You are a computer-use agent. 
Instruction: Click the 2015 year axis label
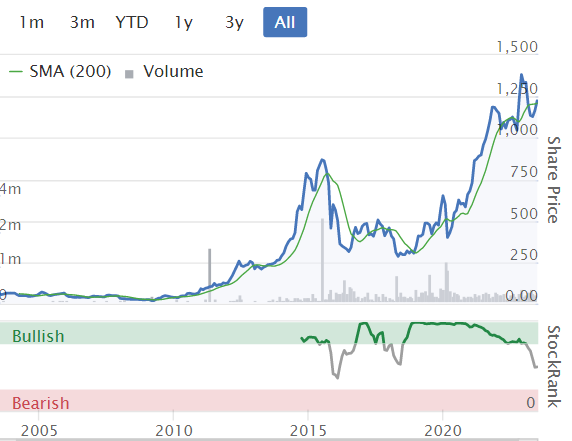[x=308, y=431]
